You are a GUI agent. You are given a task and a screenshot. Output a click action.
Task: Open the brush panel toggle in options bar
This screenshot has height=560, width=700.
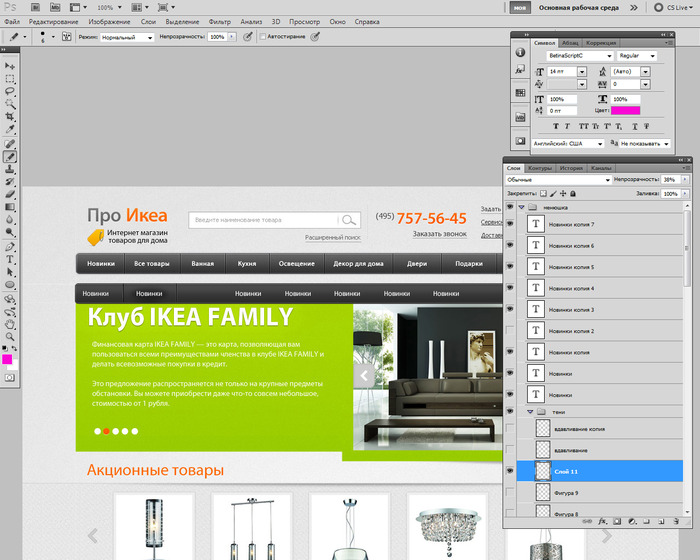[x=67, y=37]
